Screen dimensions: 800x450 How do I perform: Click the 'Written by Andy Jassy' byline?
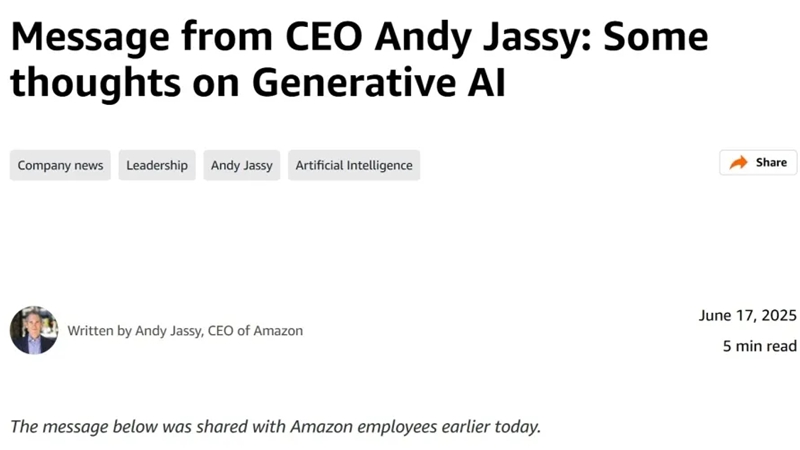[x=135, y=331]
